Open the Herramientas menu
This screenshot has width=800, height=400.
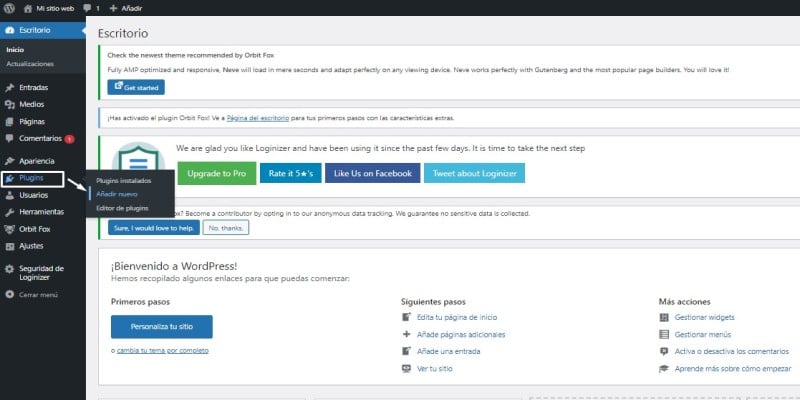(43, 212)
